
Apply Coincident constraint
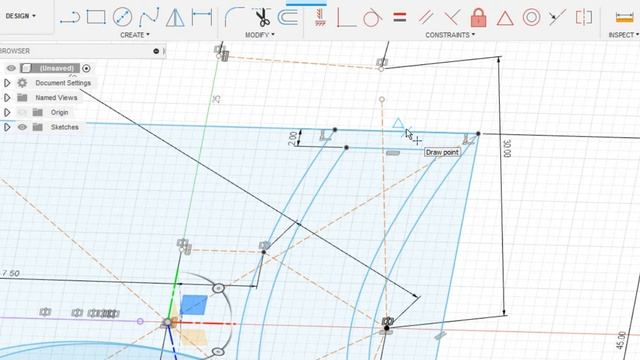coord(346,18)
